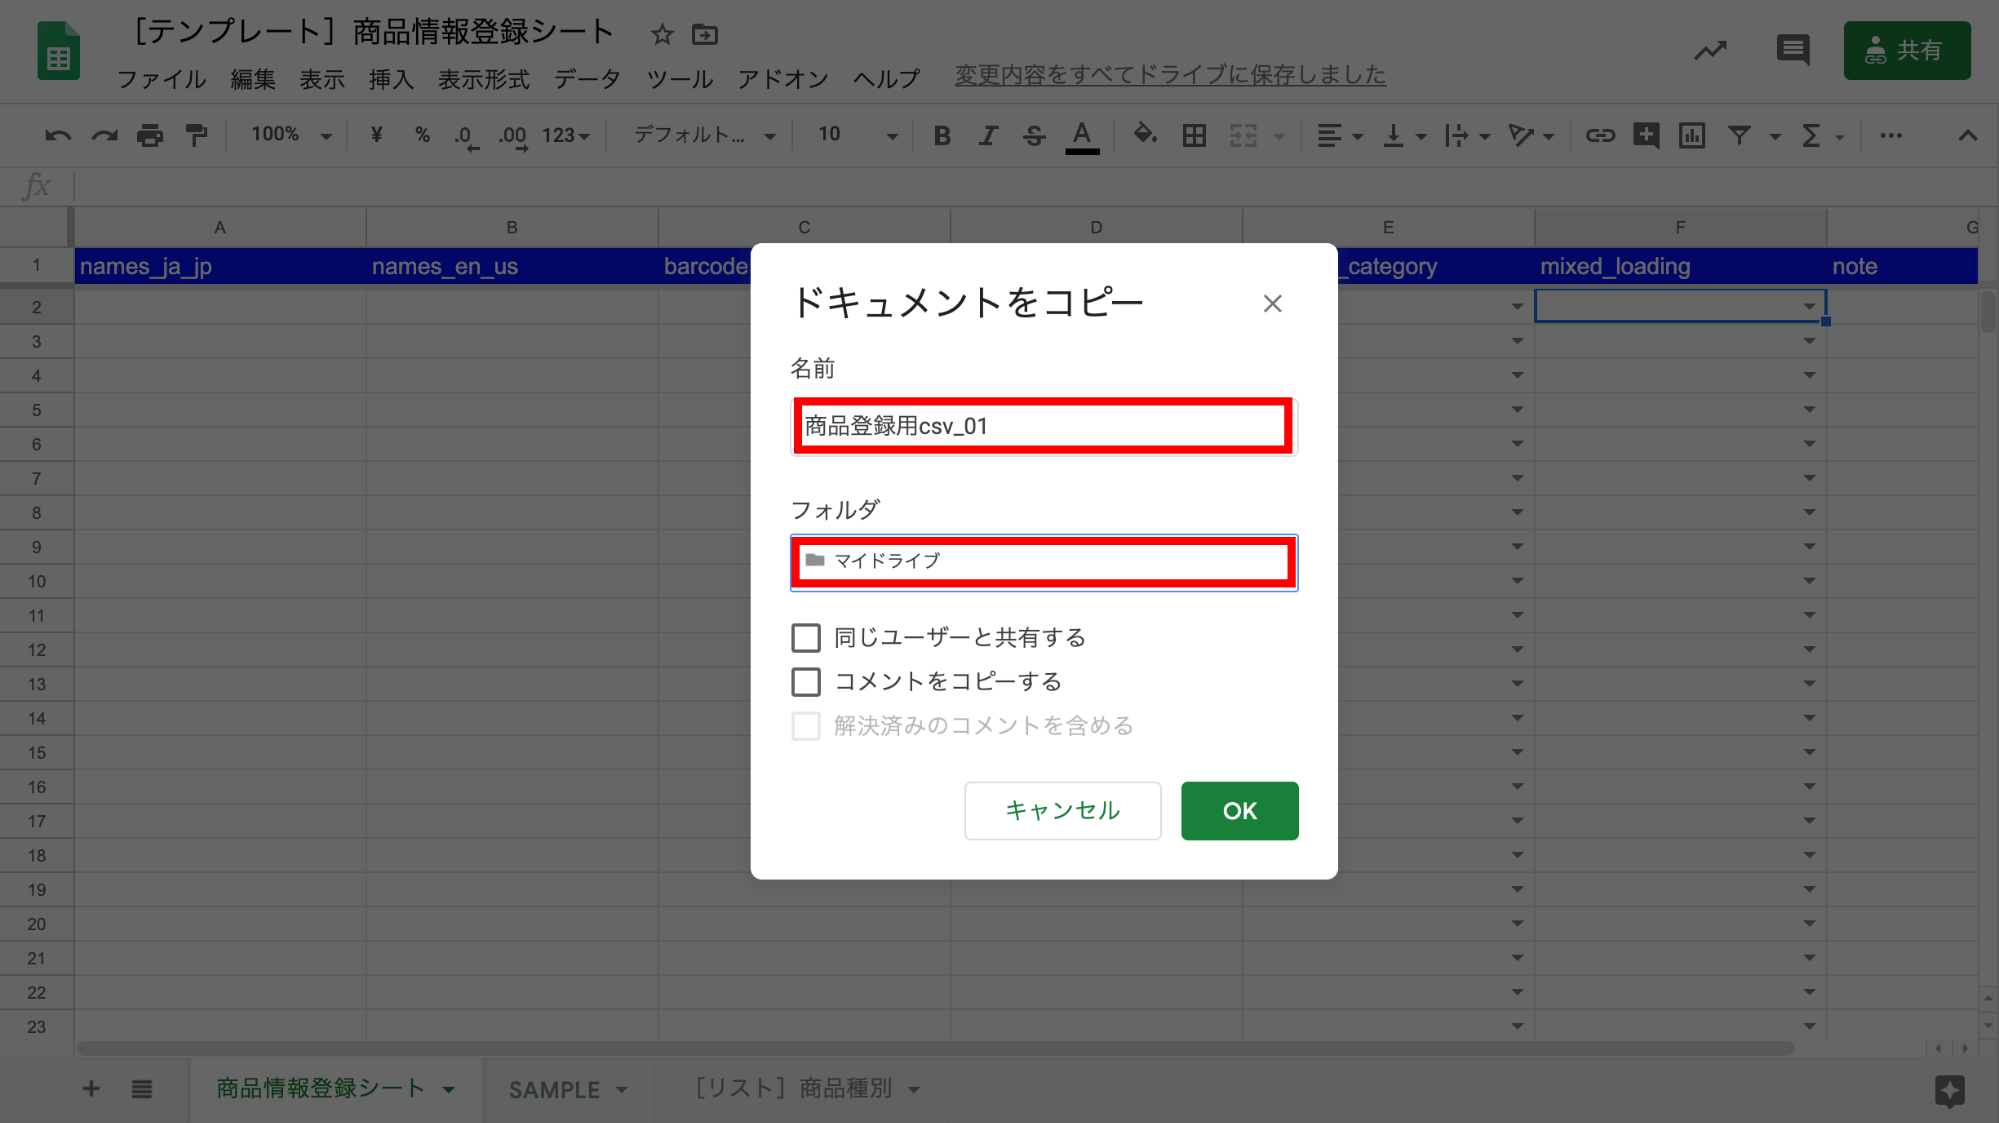The height and width of the screenshot is (1123, 1999).
Task: Enable コメントをコピーする option
Action: pos(806,681)
